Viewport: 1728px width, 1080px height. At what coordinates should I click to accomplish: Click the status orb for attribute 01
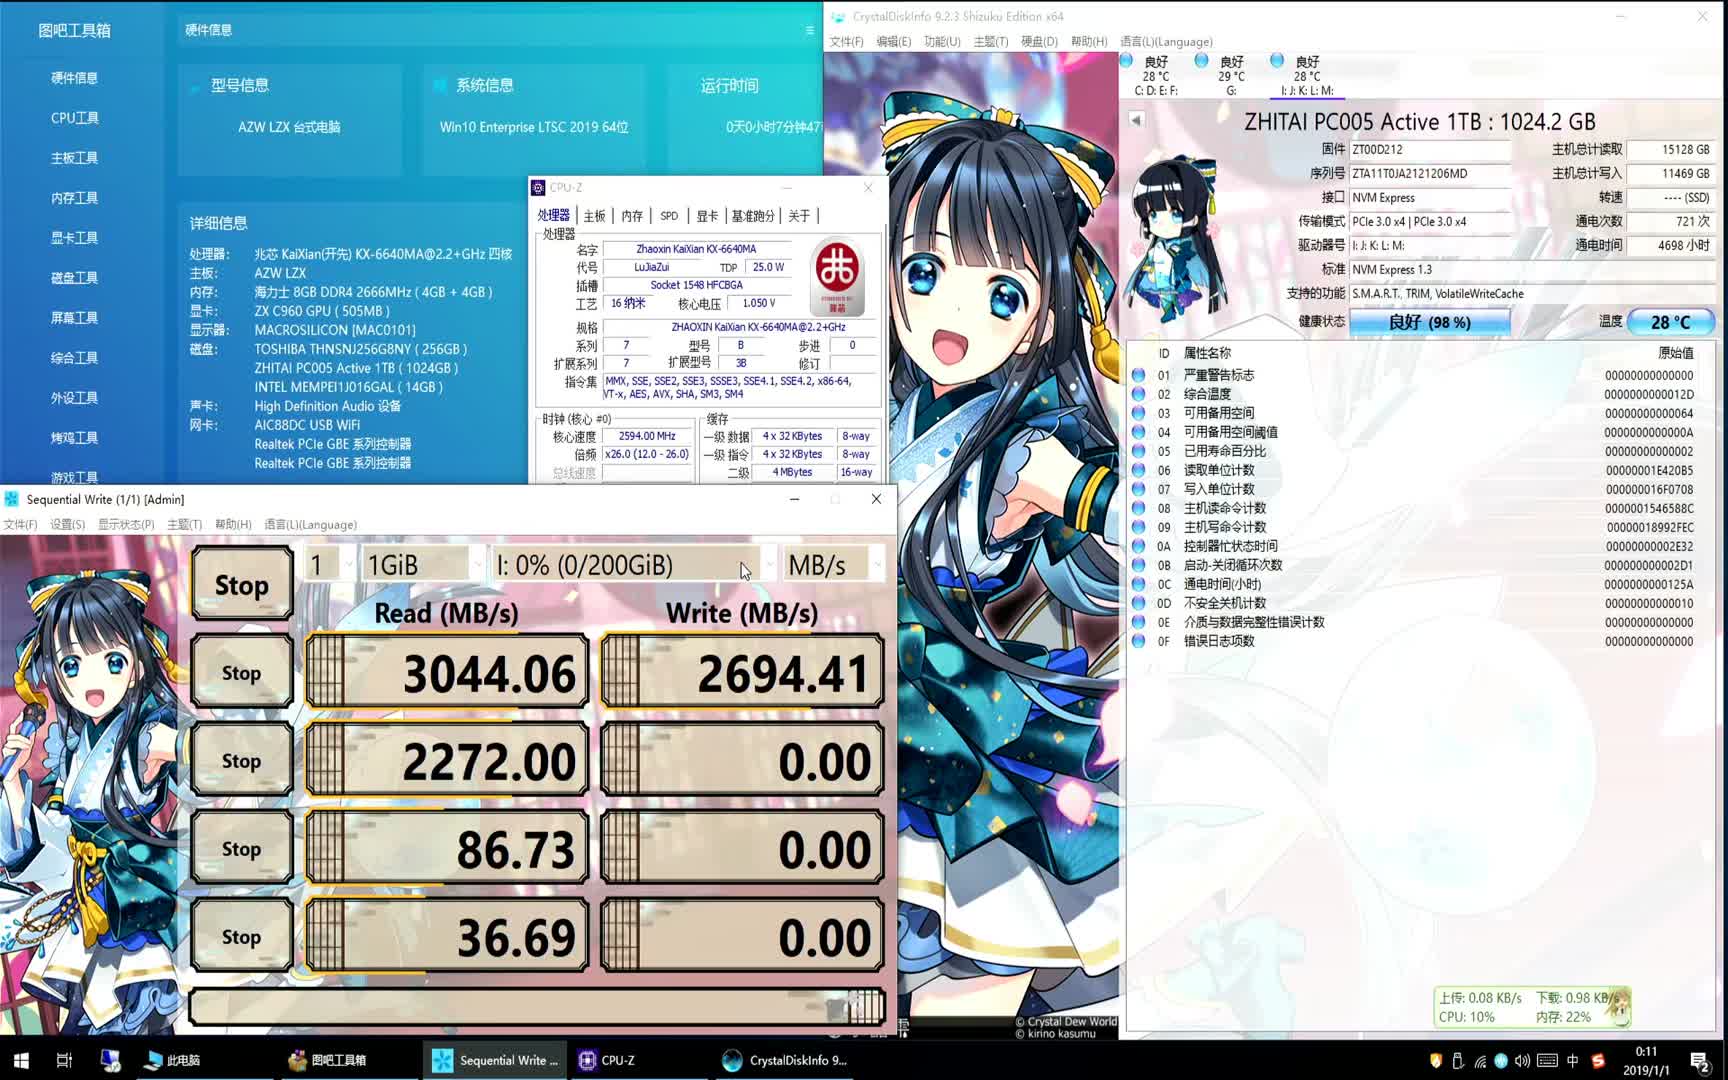click(x=1138, y=375)
